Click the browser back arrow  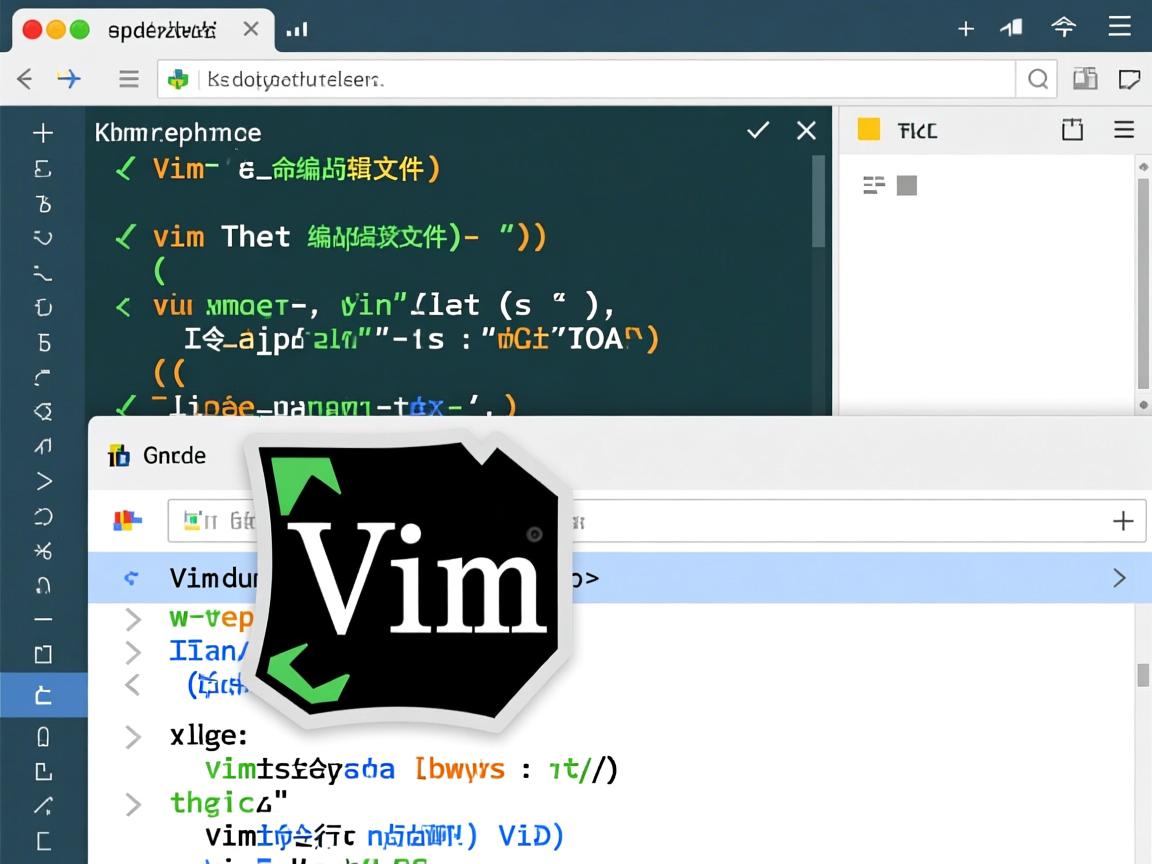[25, 79]
